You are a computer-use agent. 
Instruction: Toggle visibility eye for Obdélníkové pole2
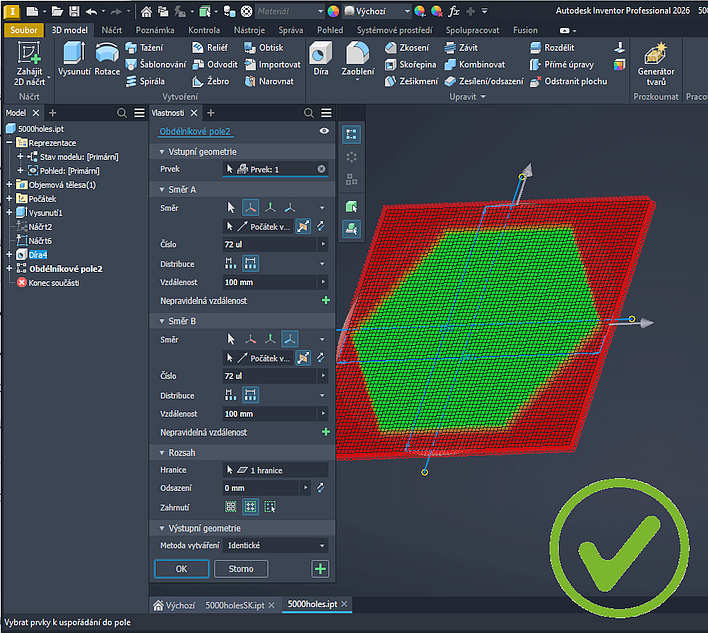click(x=323, y=131)
